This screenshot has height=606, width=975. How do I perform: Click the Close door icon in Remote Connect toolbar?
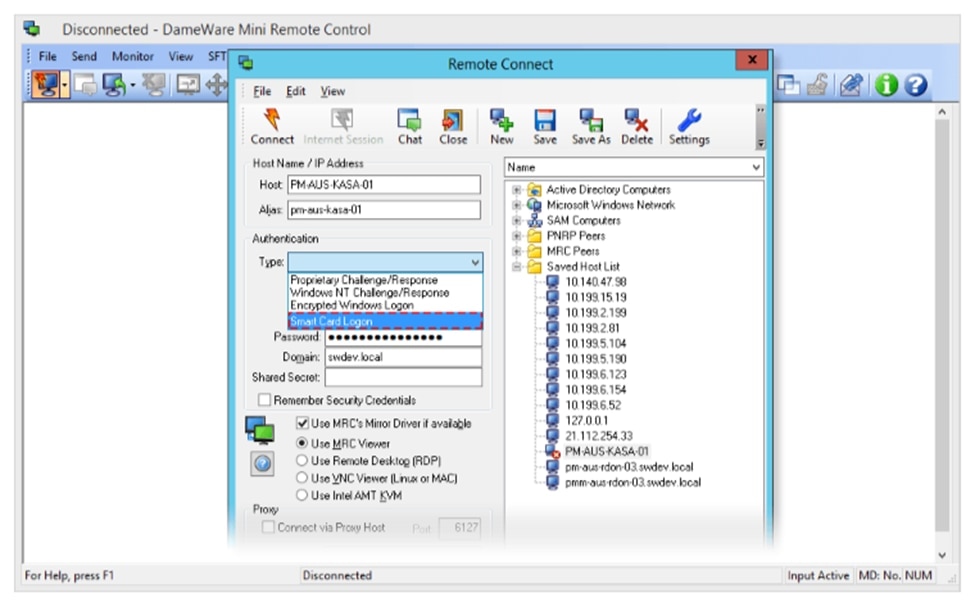point(453,127)
